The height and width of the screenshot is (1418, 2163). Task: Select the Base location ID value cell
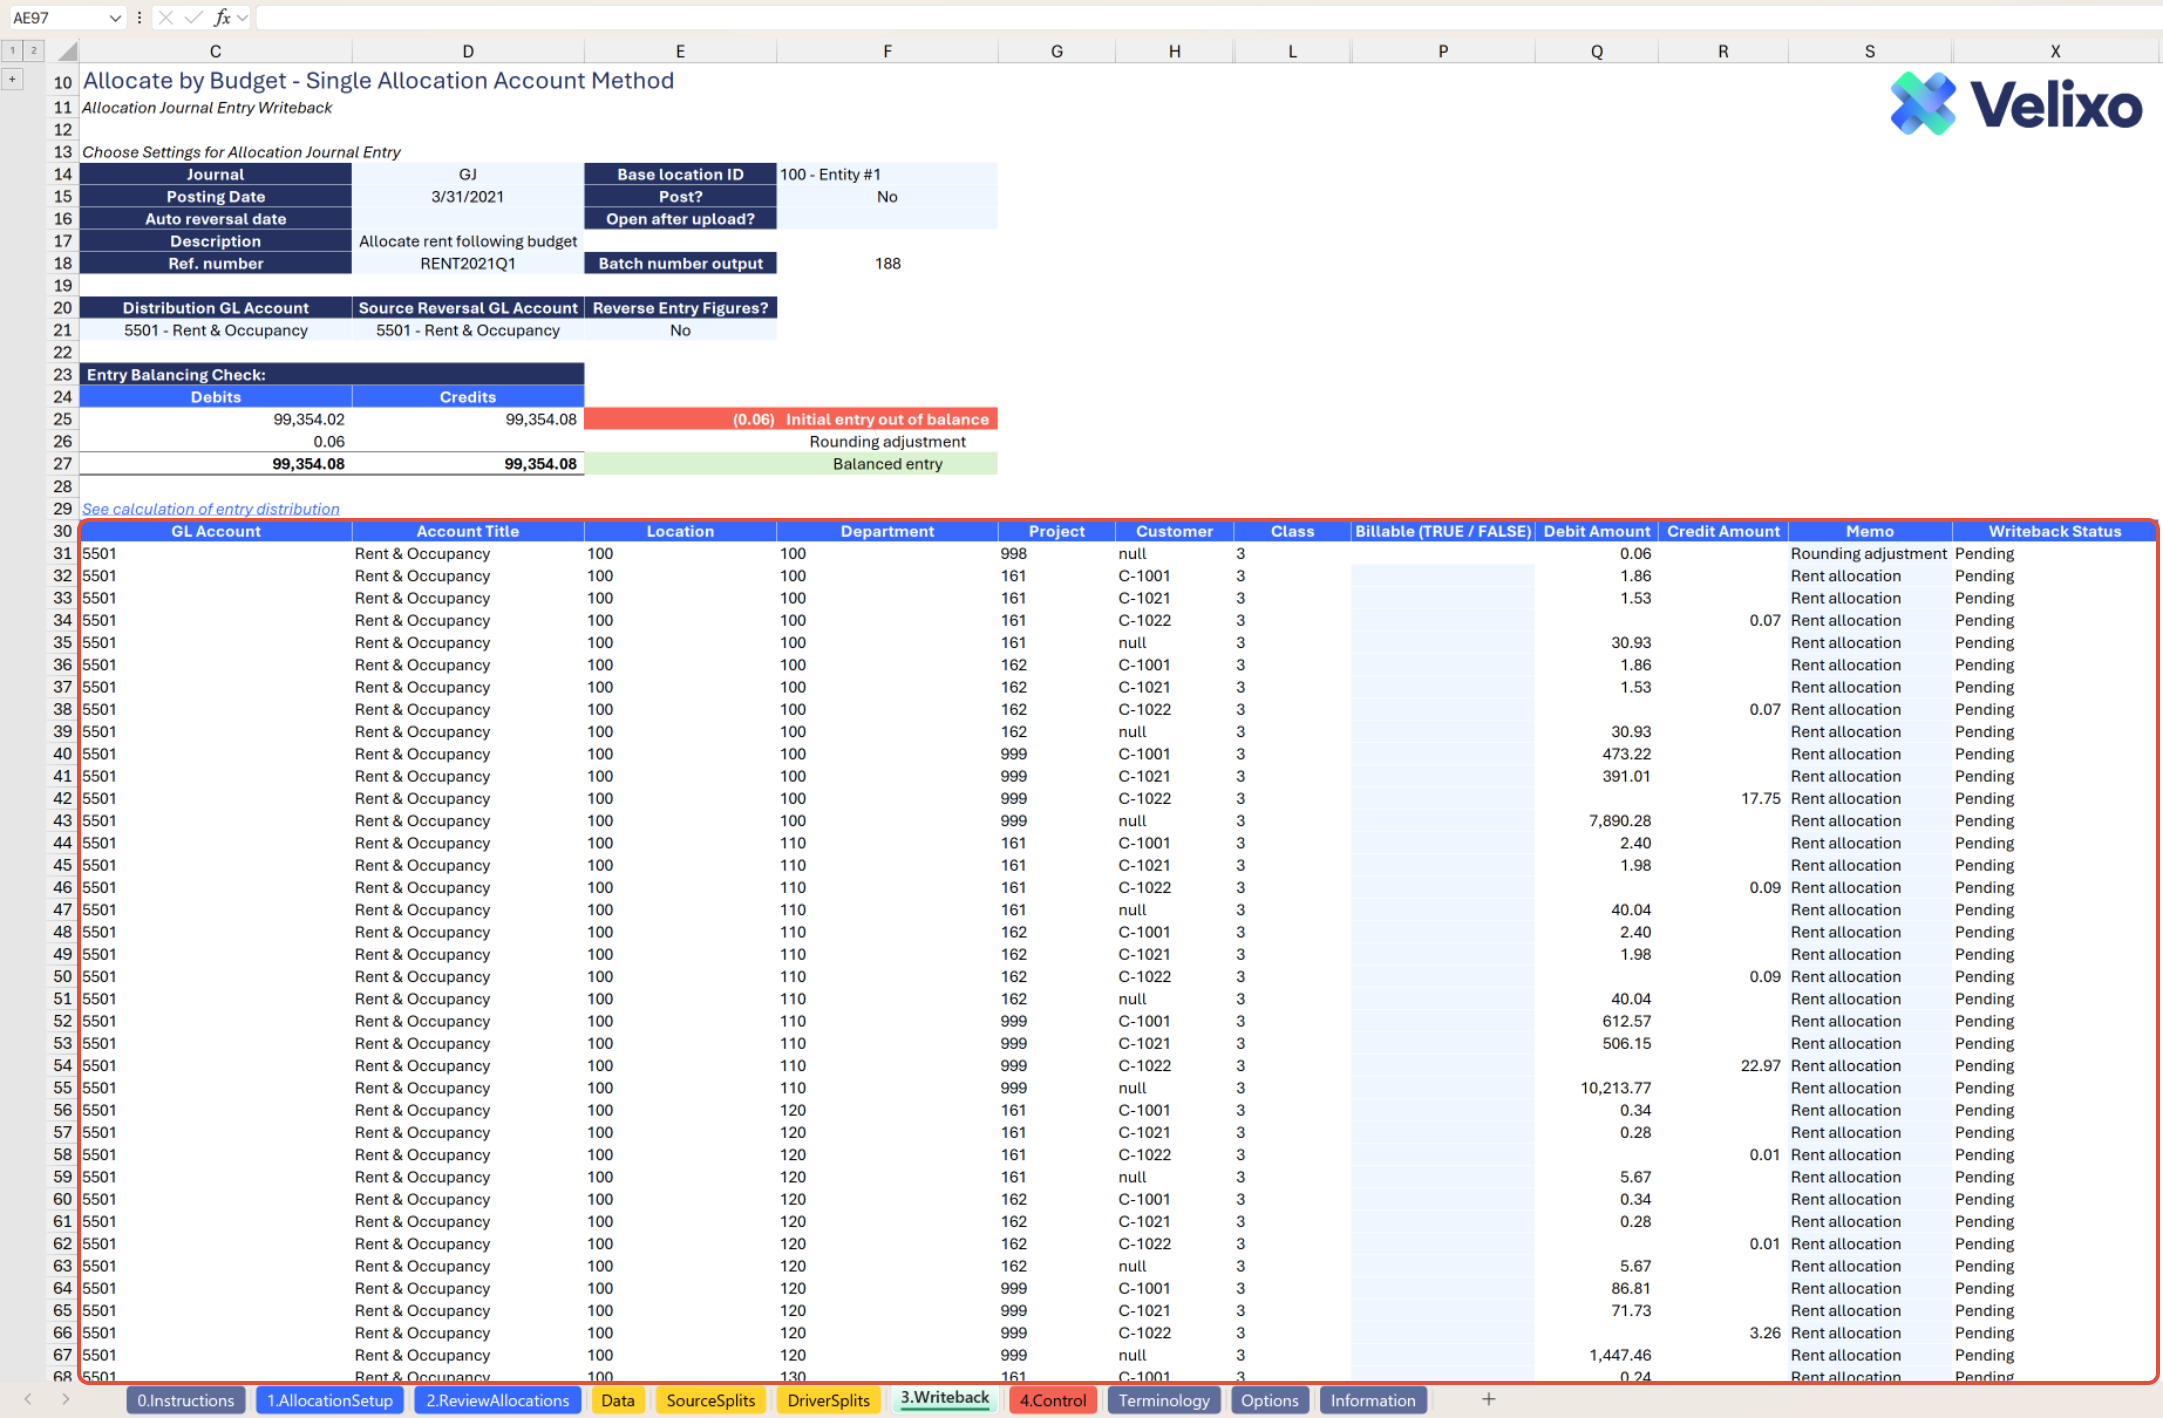[886, 174]
